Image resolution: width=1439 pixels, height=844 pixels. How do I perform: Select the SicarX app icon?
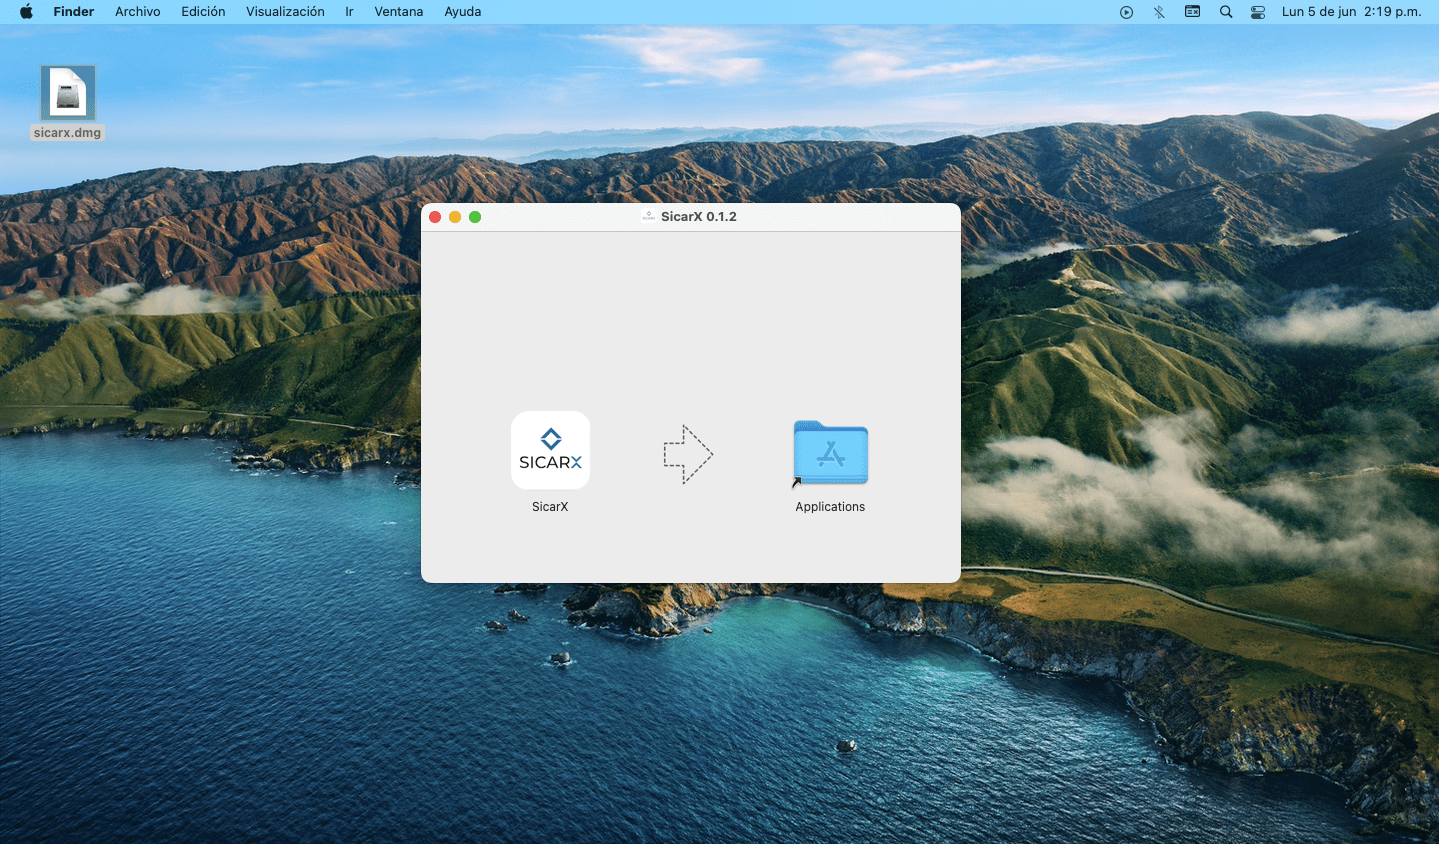[x=550, y=450]
